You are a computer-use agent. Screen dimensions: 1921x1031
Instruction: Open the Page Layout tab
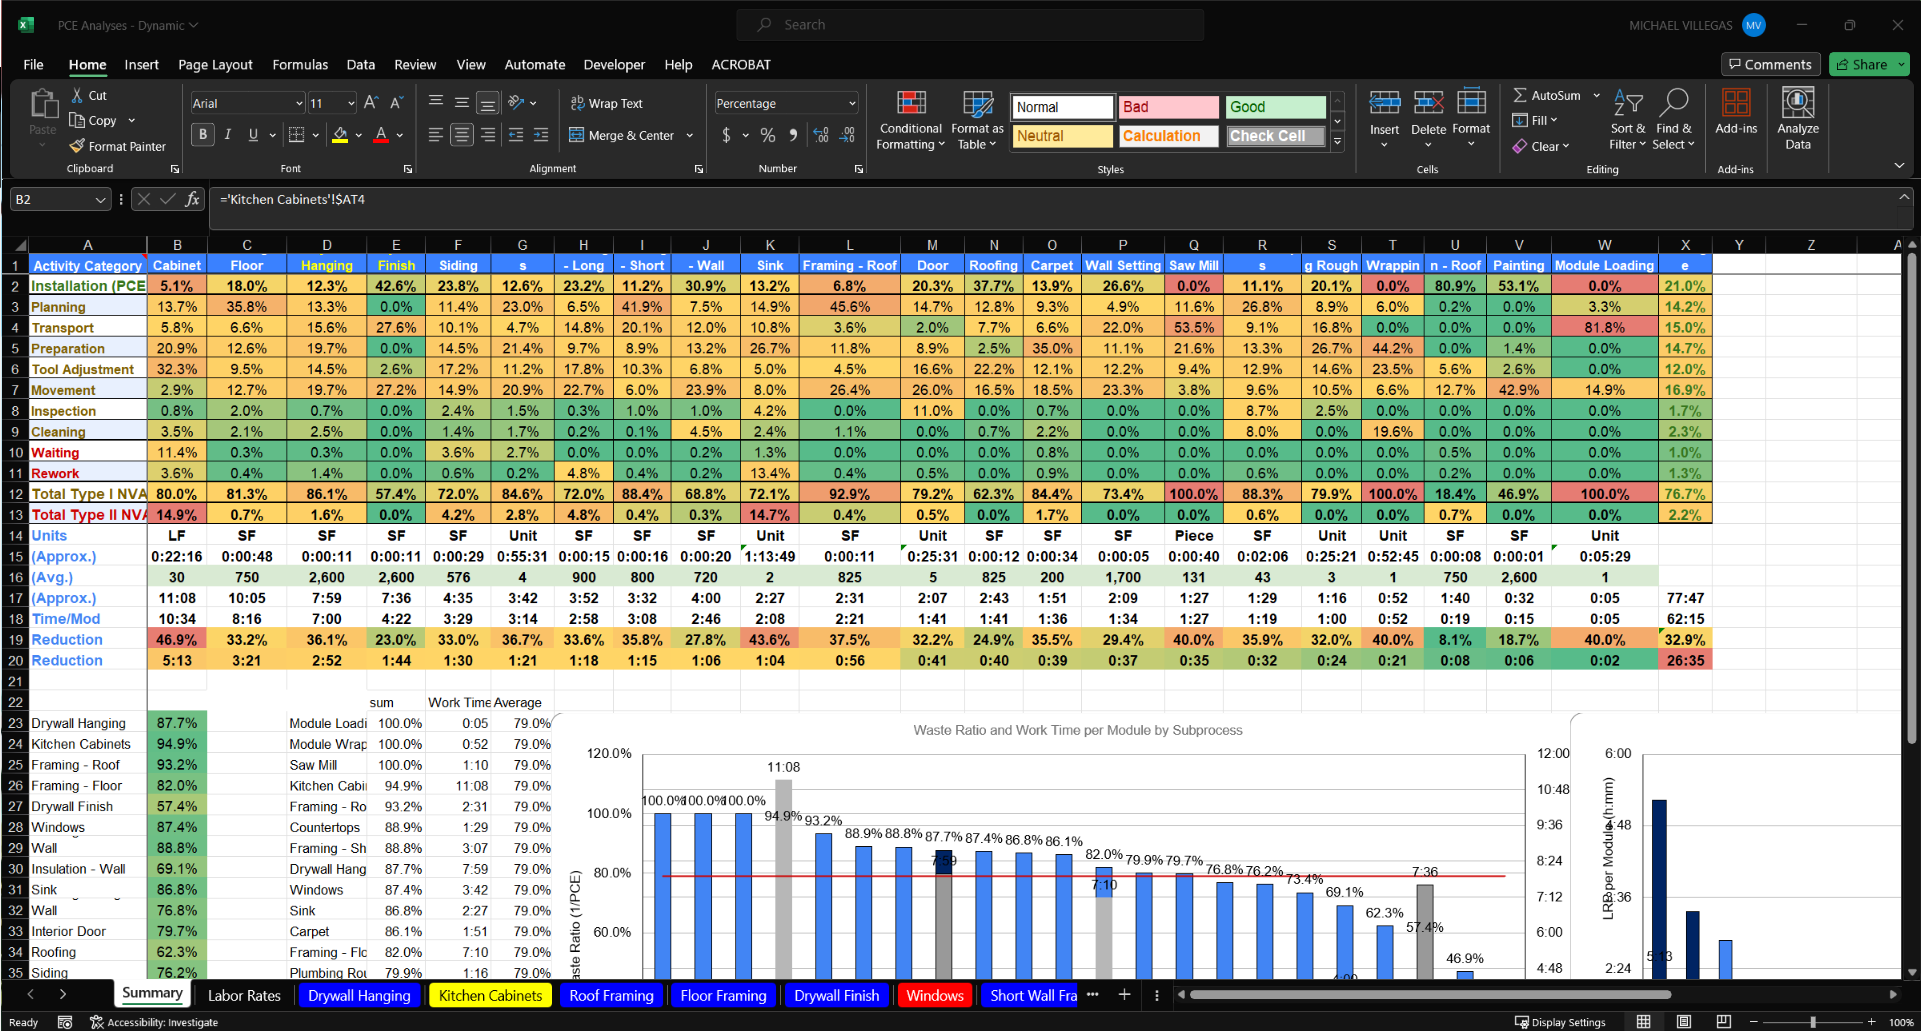[x=215, y=64]
